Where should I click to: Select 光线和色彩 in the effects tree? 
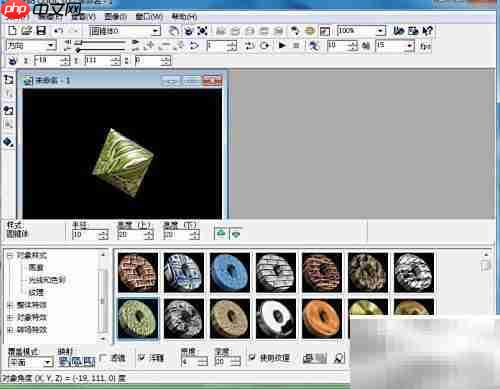coord(47,280)
